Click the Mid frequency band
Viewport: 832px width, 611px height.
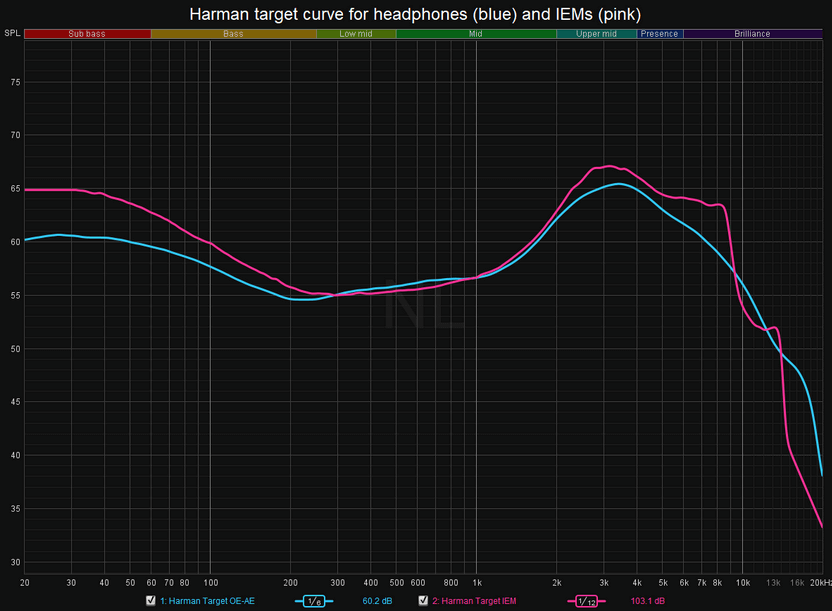coord(476,33)
